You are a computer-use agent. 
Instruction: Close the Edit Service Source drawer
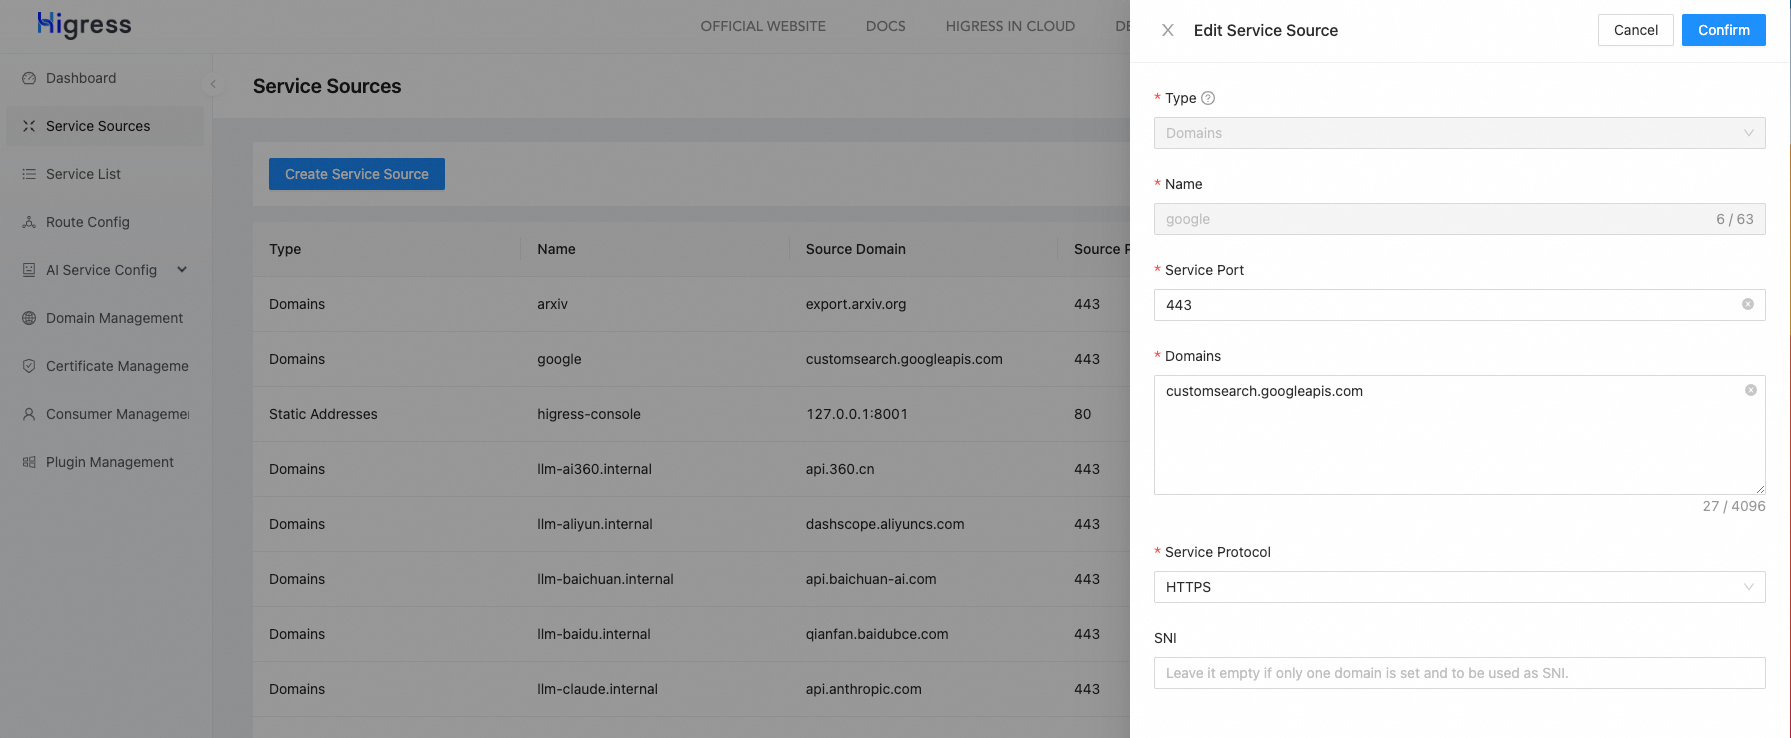pyautogui.click(x=1167, y=30)
